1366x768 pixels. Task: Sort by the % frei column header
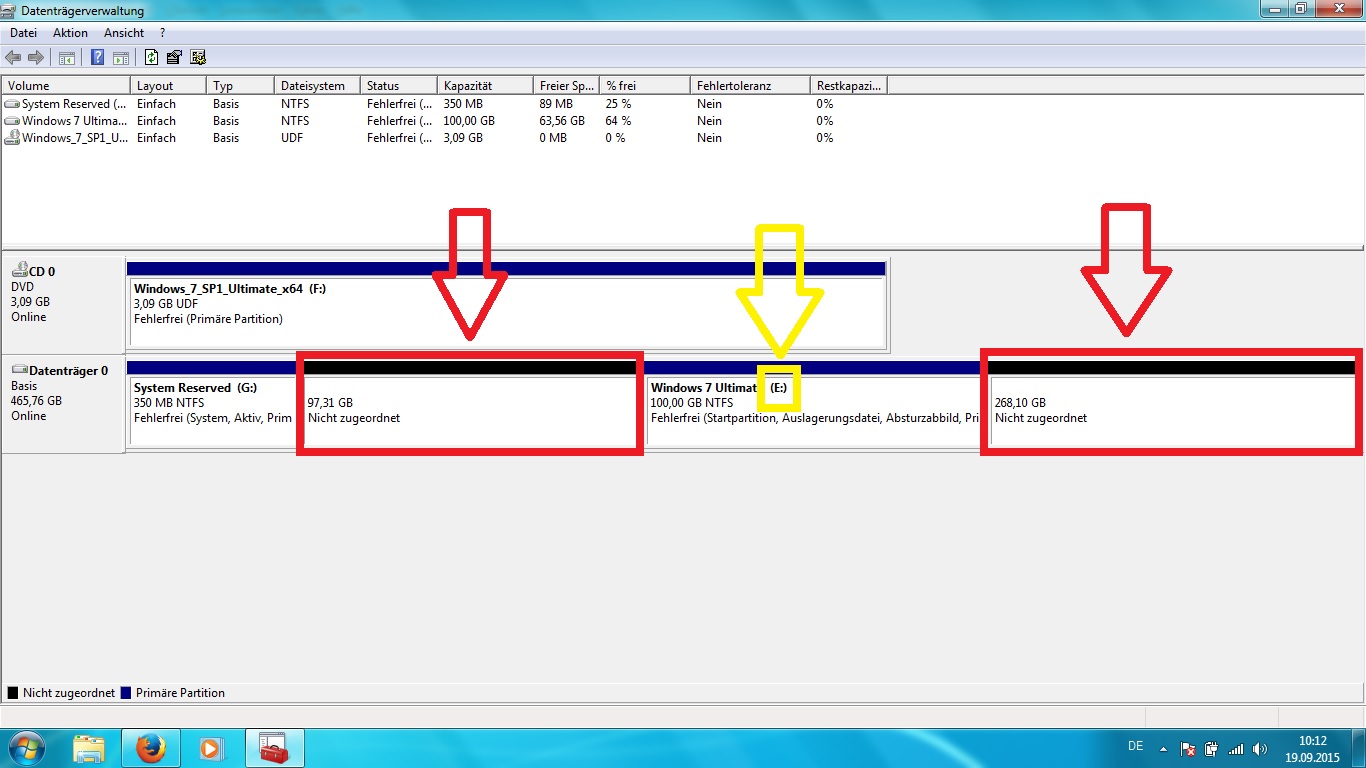pyautogui.click(x=645, y=86)
